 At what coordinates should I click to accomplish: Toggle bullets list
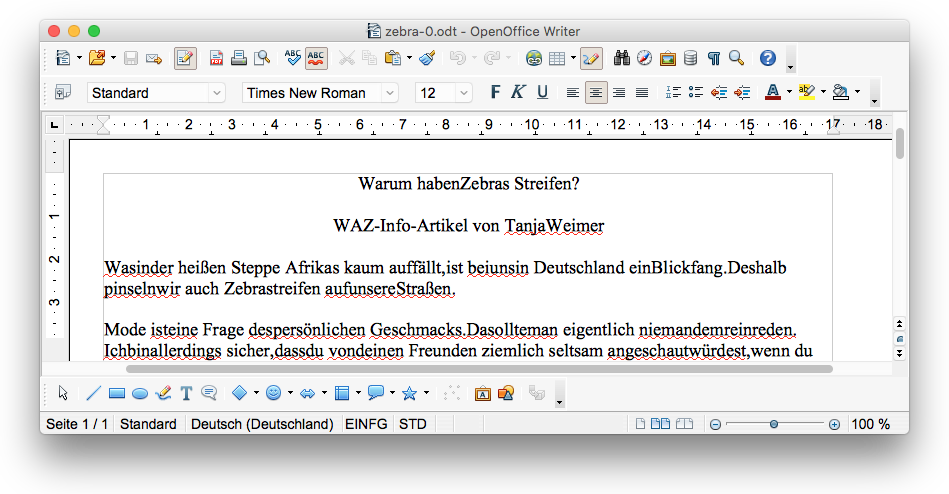(696, 92)
